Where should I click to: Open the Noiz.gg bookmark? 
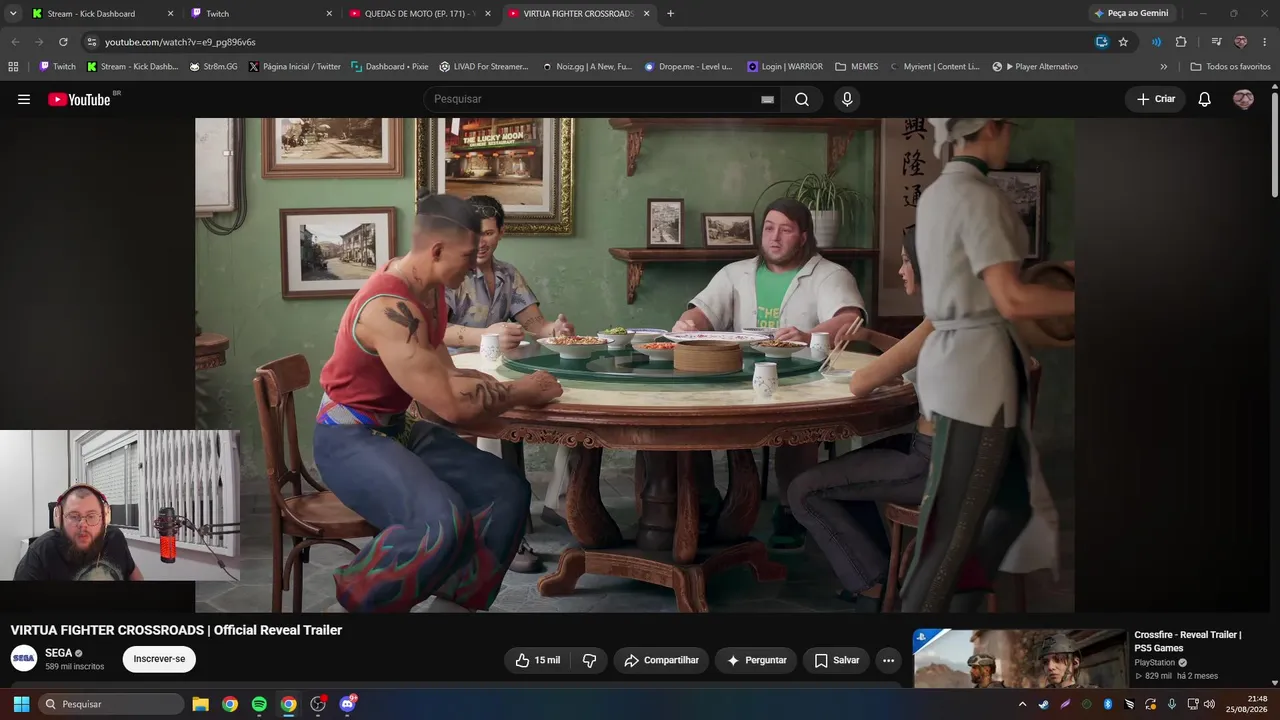point(587,67)
